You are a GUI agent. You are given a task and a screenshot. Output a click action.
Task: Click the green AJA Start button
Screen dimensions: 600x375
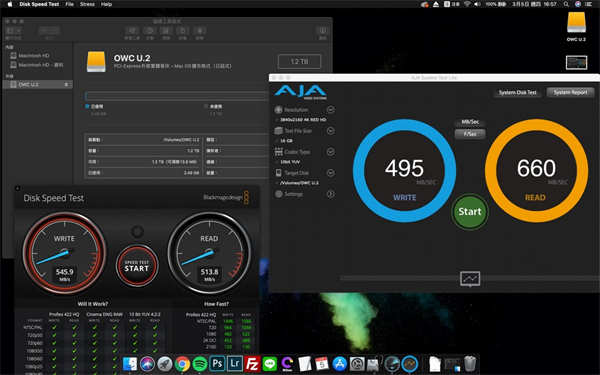tap(470, 212)
